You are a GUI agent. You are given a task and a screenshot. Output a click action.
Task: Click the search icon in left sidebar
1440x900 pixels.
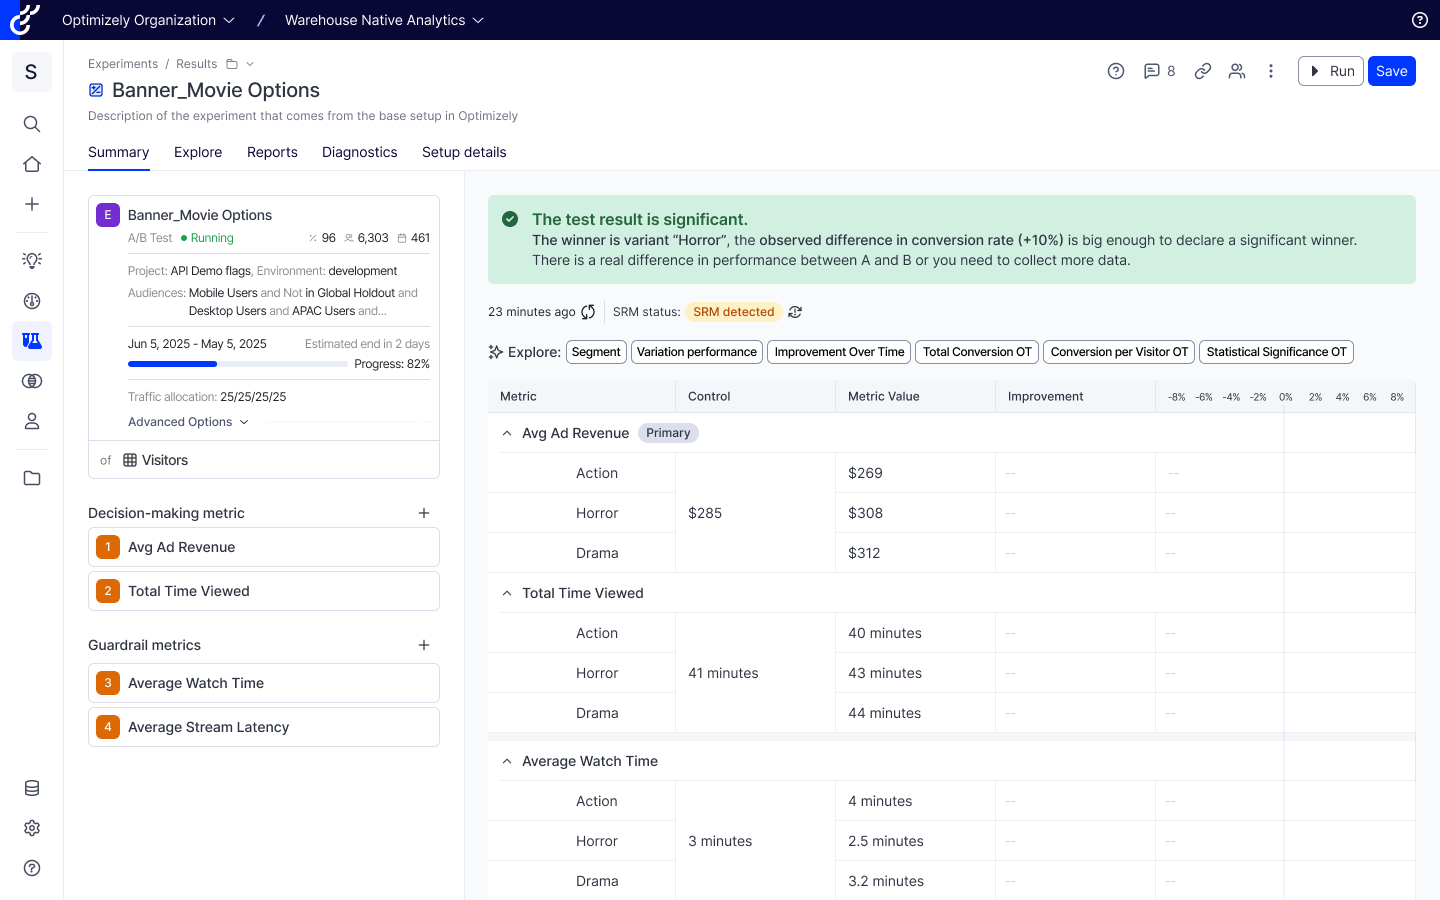32,124
